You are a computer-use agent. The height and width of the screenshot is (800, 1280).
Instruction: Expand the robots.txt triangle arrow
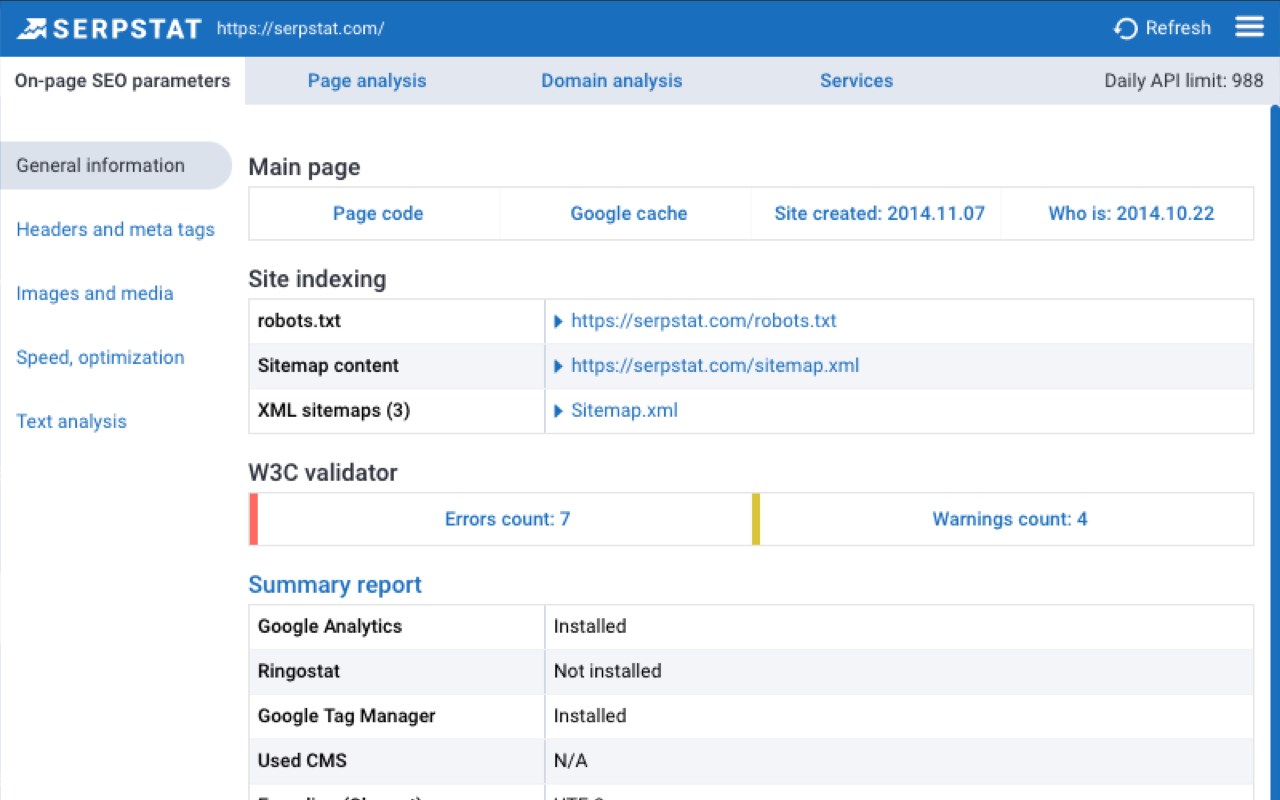click(559, 322)
